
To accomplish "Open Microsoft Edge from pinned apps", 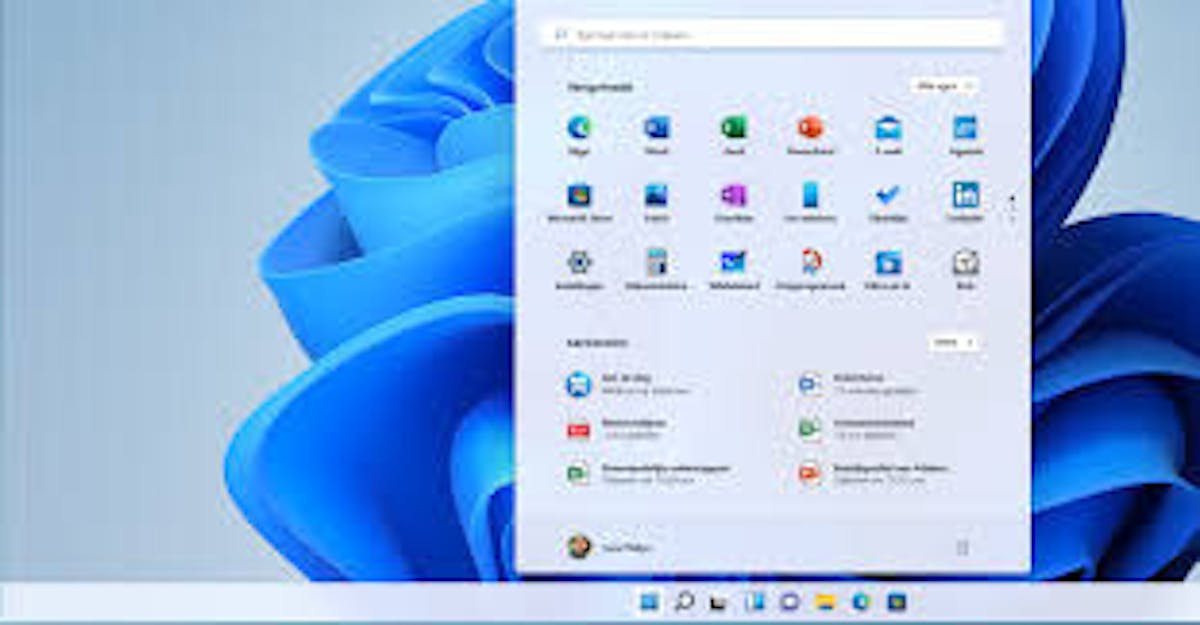I will coord(579,128).
